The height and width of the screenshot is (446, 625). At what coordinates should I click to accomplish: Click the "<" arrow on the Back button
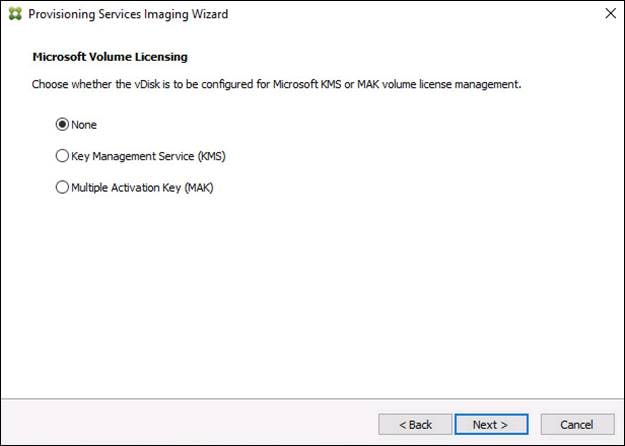(x=401, y=425)
